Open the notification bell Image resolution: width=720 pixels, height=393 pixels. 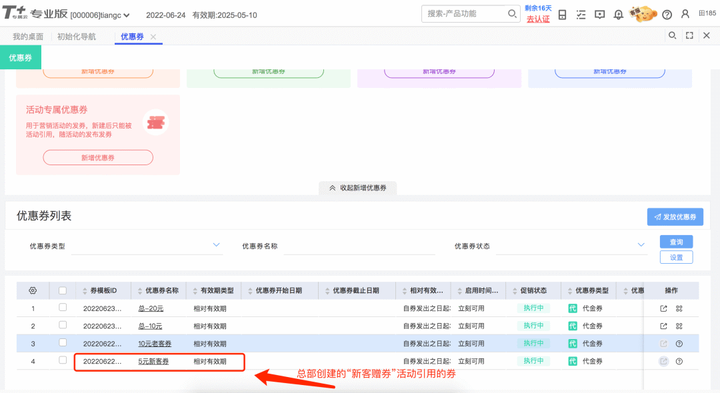coord(619,15)
